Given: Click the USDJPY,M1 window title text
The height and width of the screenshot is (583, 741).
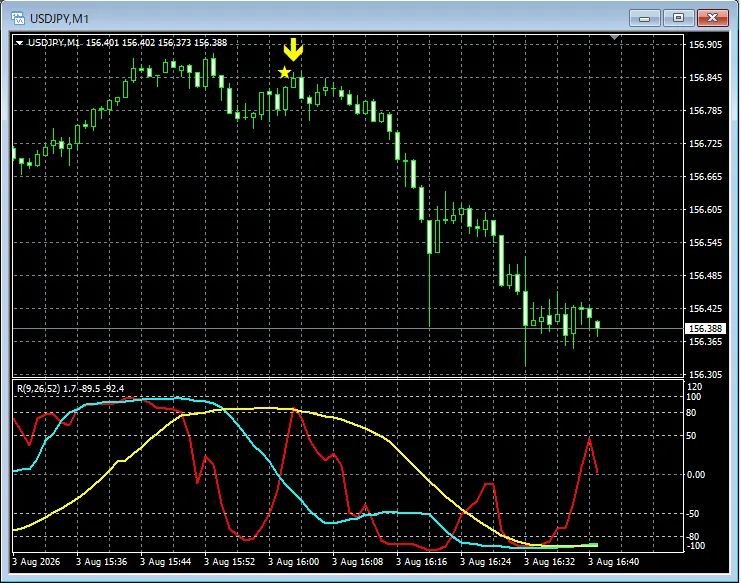Looking at the screenshot, I should tap(60, 19).
